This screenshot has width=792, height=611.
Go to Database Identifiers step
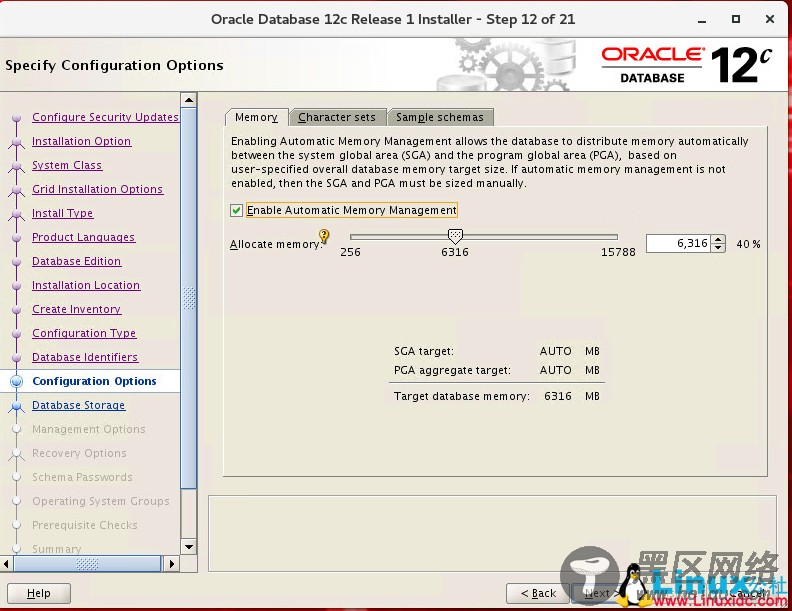tap(85, 357)
